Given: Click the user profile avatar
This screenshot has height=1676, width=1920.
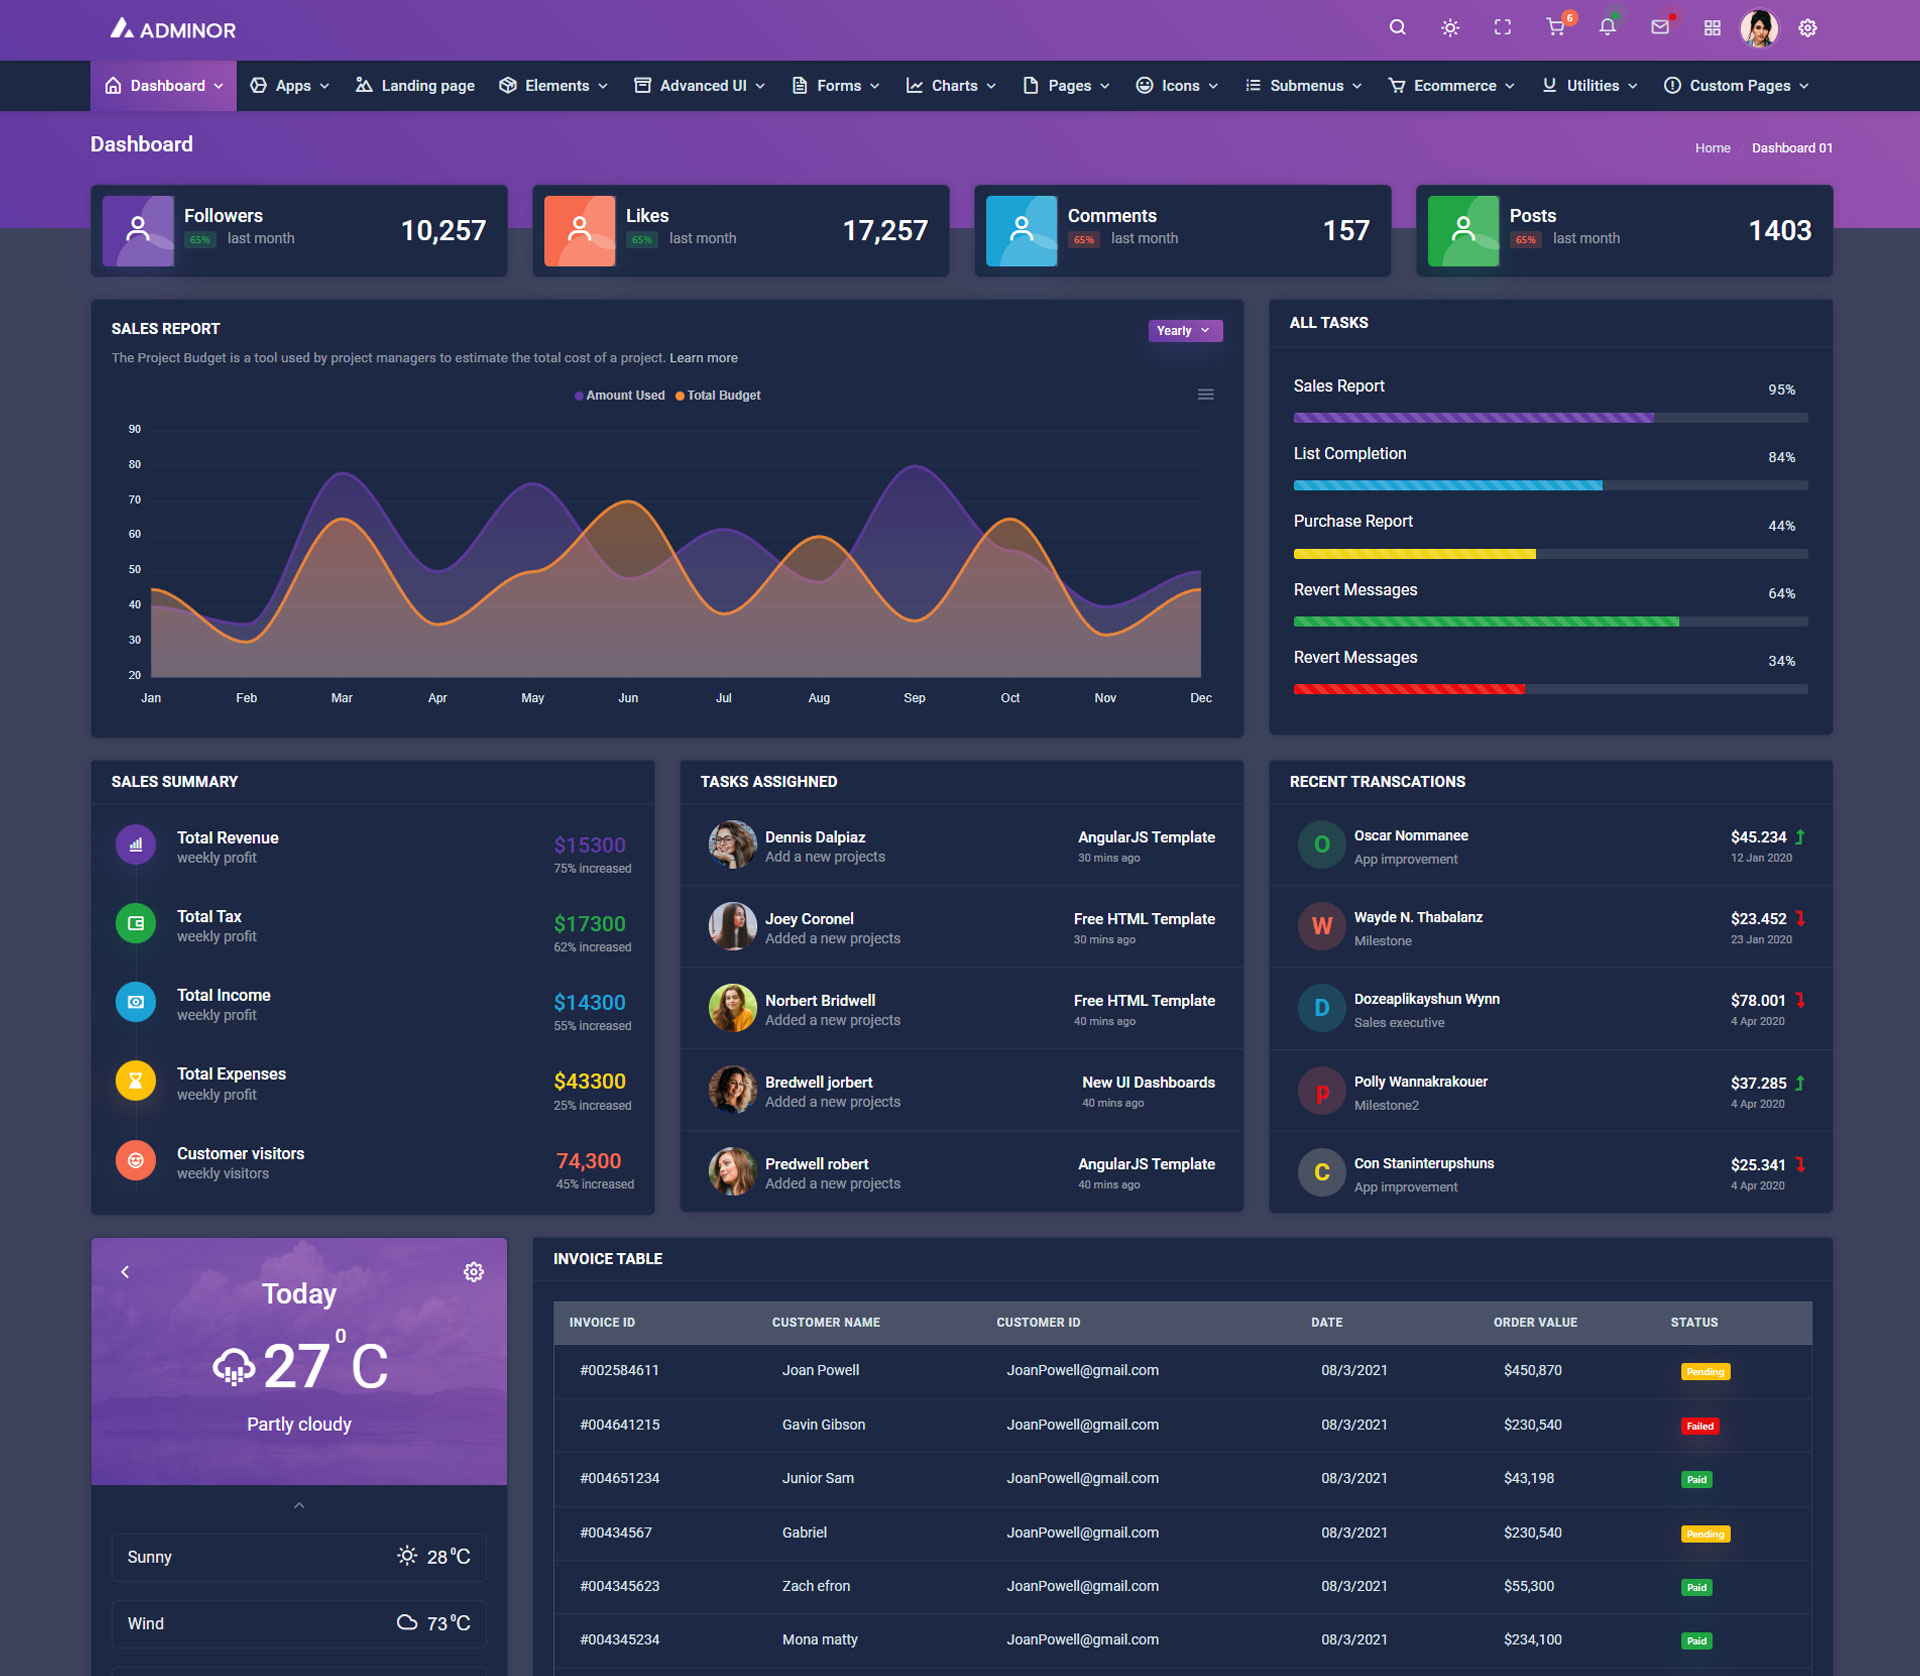Looking at the screenshot, I should (1759, 28).
